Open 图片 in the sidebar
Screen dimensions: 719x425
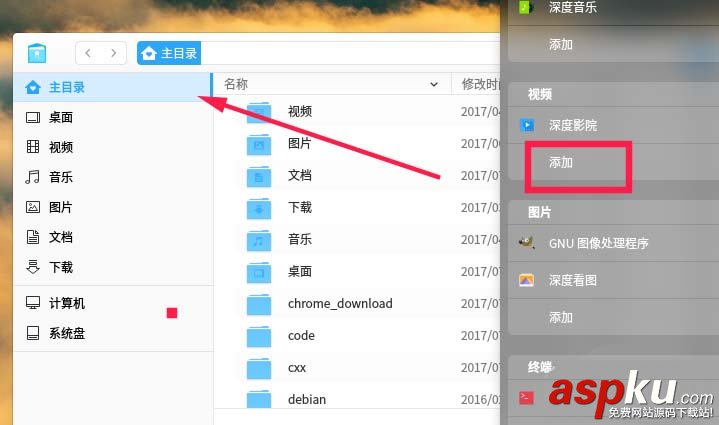(x=113, y=207)
